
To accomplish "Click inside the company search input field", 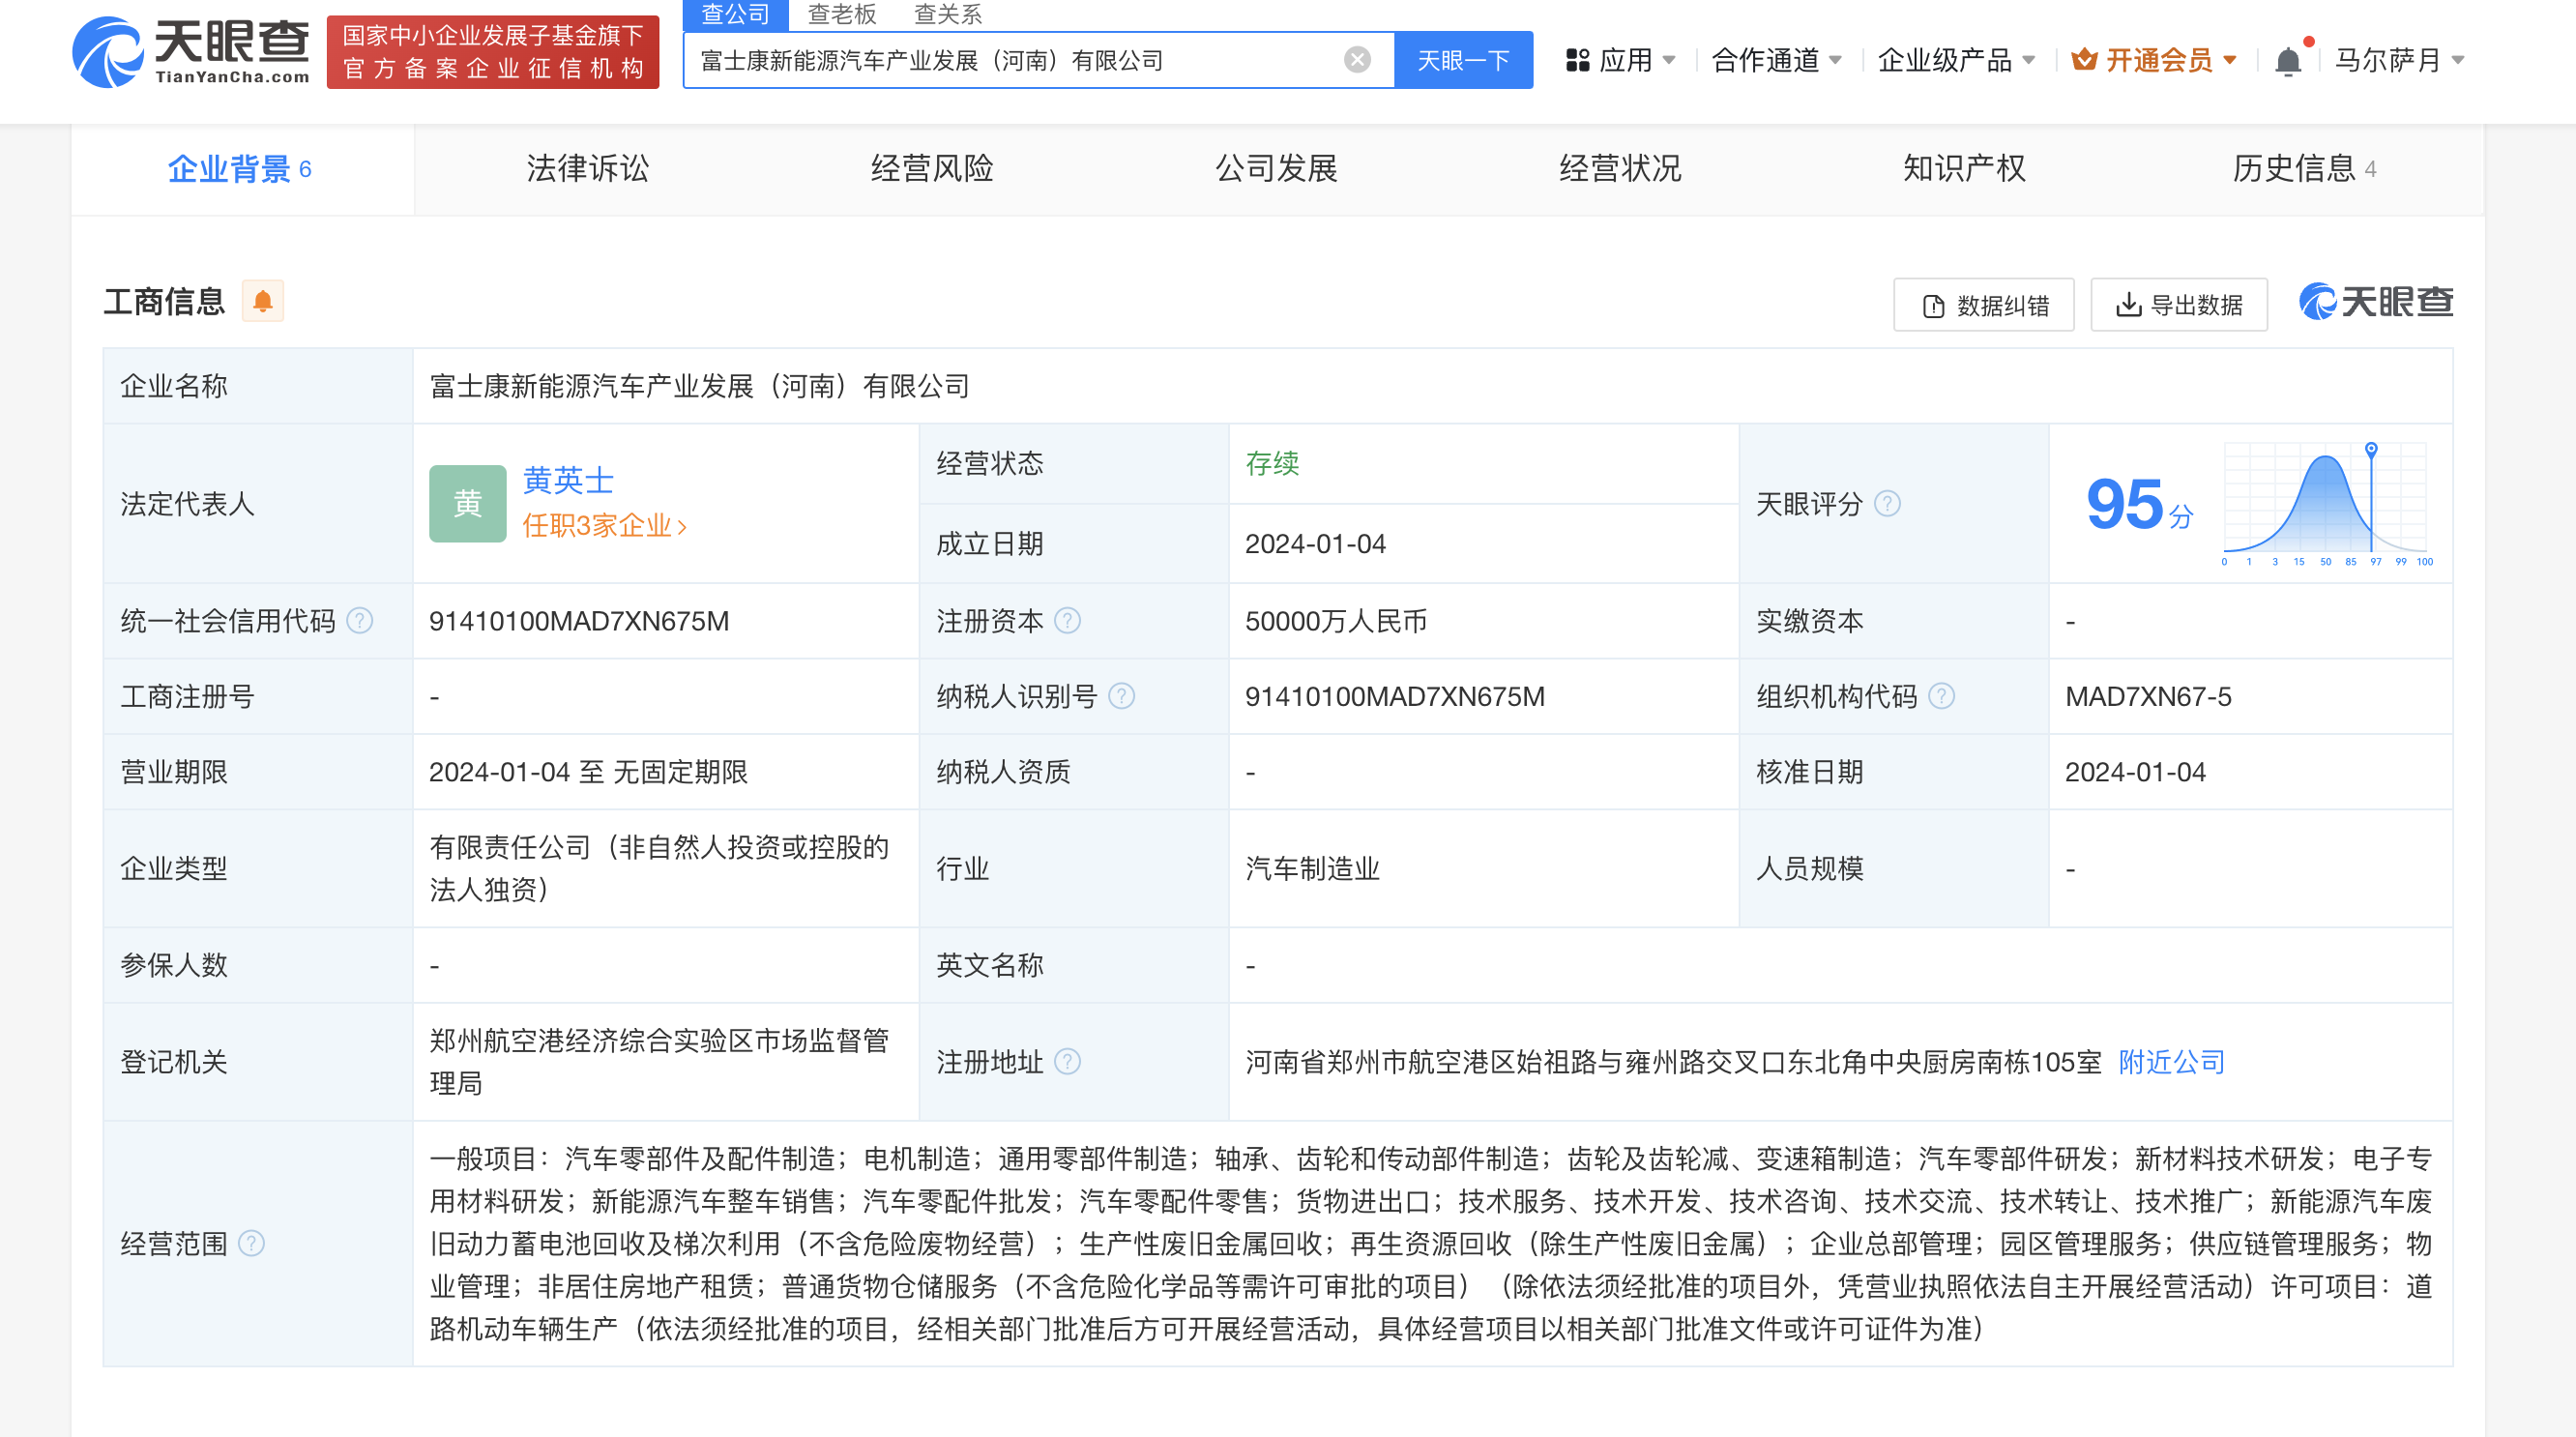I will 1000,59.
